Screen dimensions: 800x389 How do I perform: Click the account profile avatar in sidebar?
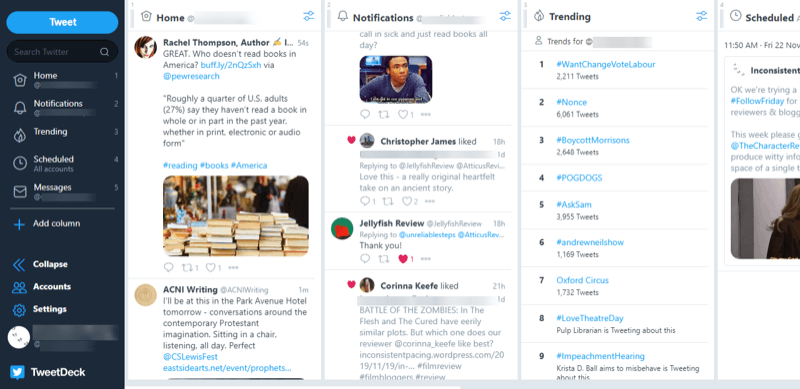[19, 337]
